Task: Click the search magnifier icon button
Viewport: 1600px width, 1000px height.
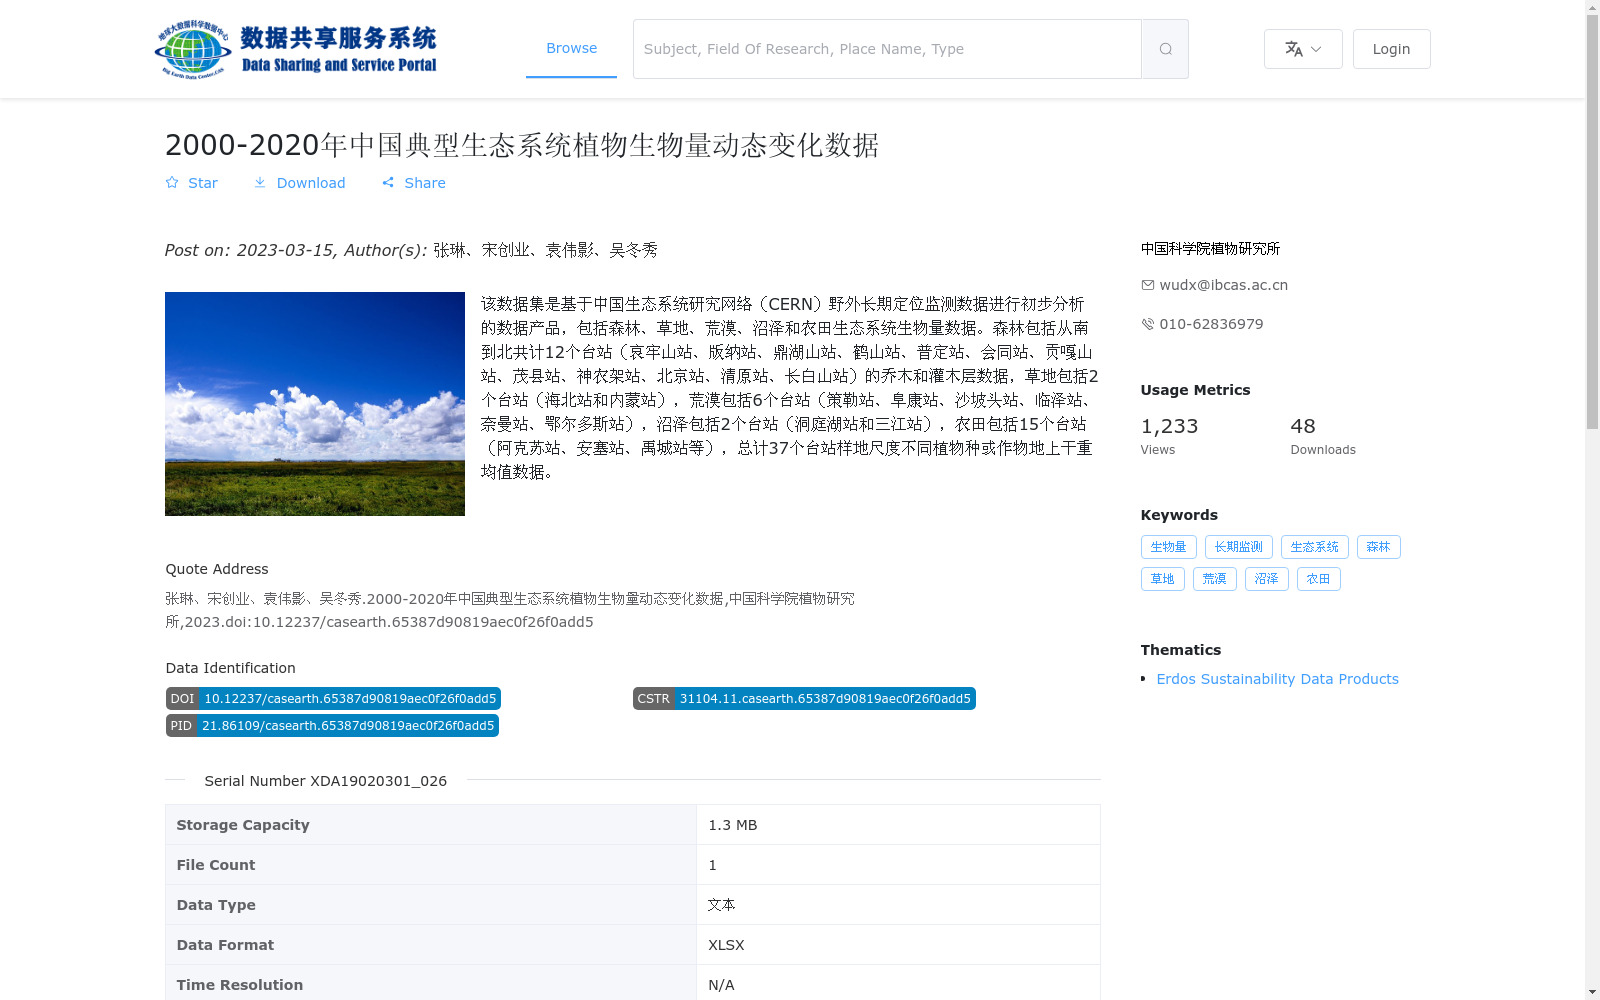Action: tap(1165, 49)
